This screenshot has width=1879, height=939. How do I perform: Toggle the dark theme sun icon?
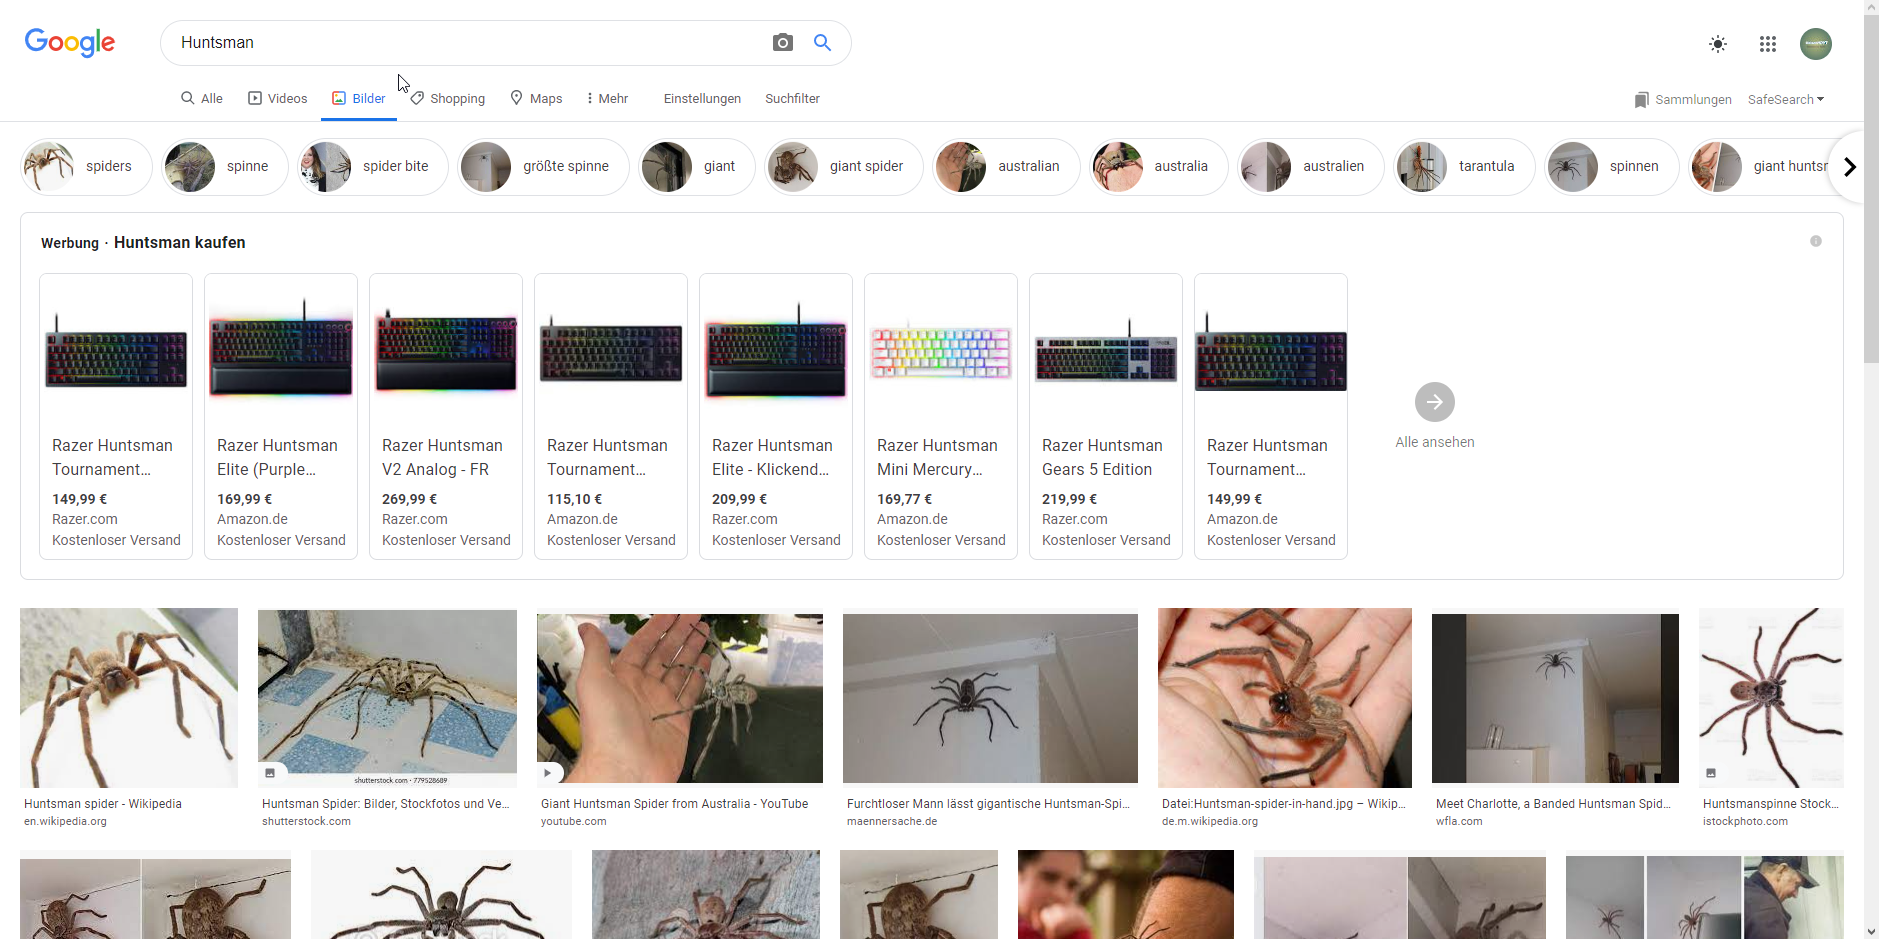(1717, 44)
